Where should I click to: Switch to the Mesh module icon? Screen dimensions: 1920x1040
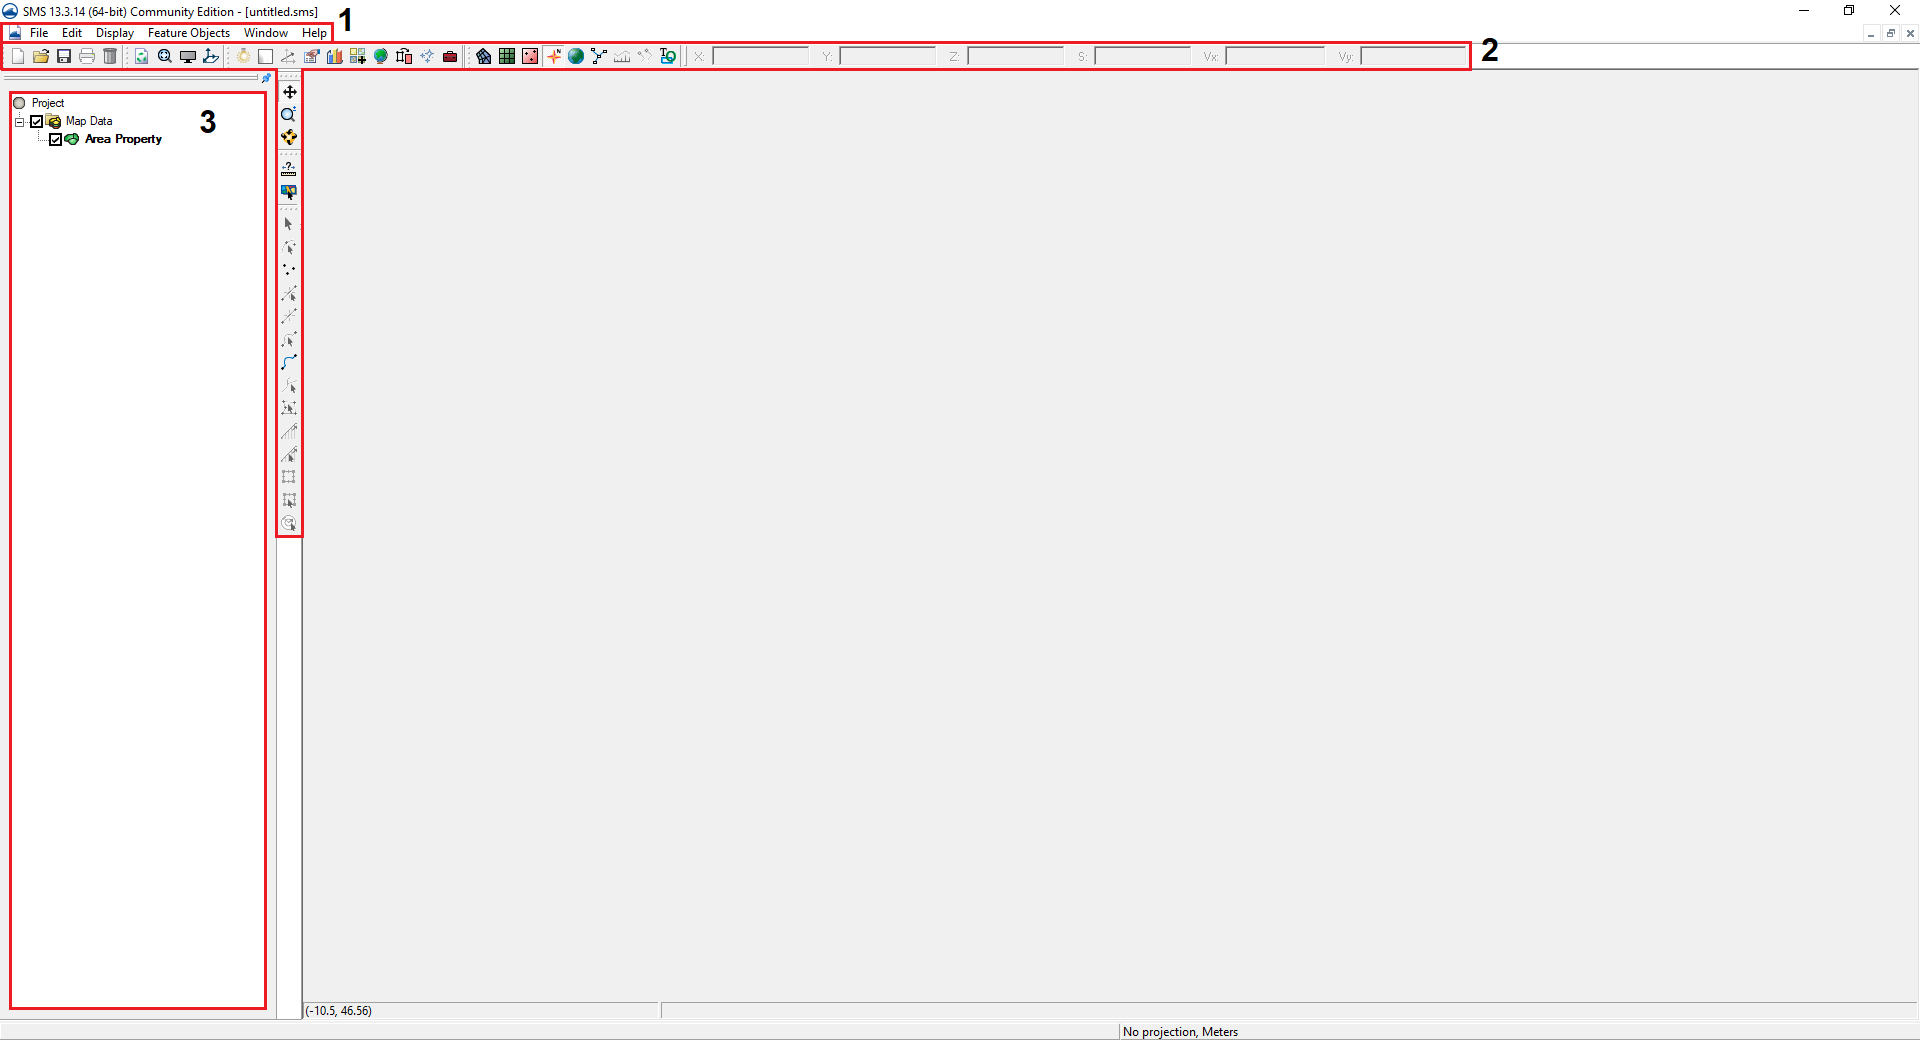(x=484, y=57)
